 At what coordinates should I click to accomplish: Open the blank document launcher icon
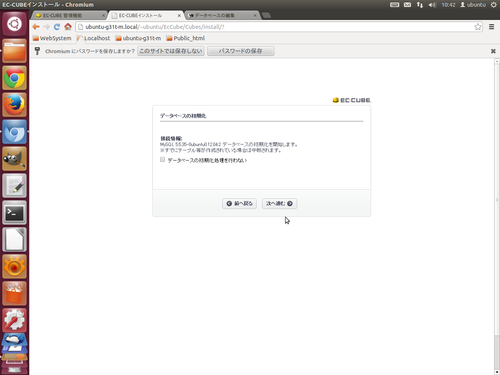(x=14, y=240)
